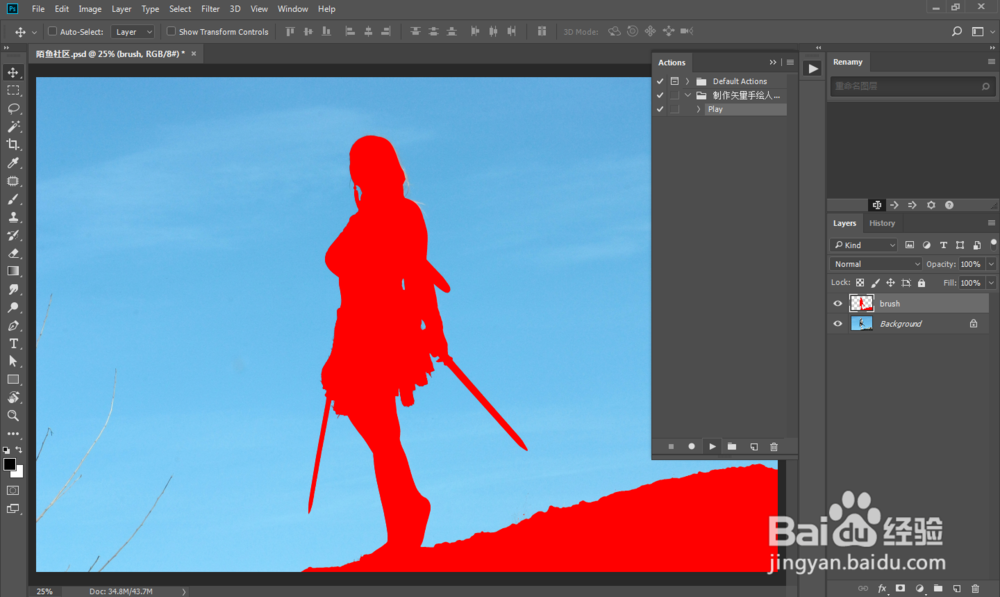Enable Show Transform Controls checkbox

coord(171,31)
